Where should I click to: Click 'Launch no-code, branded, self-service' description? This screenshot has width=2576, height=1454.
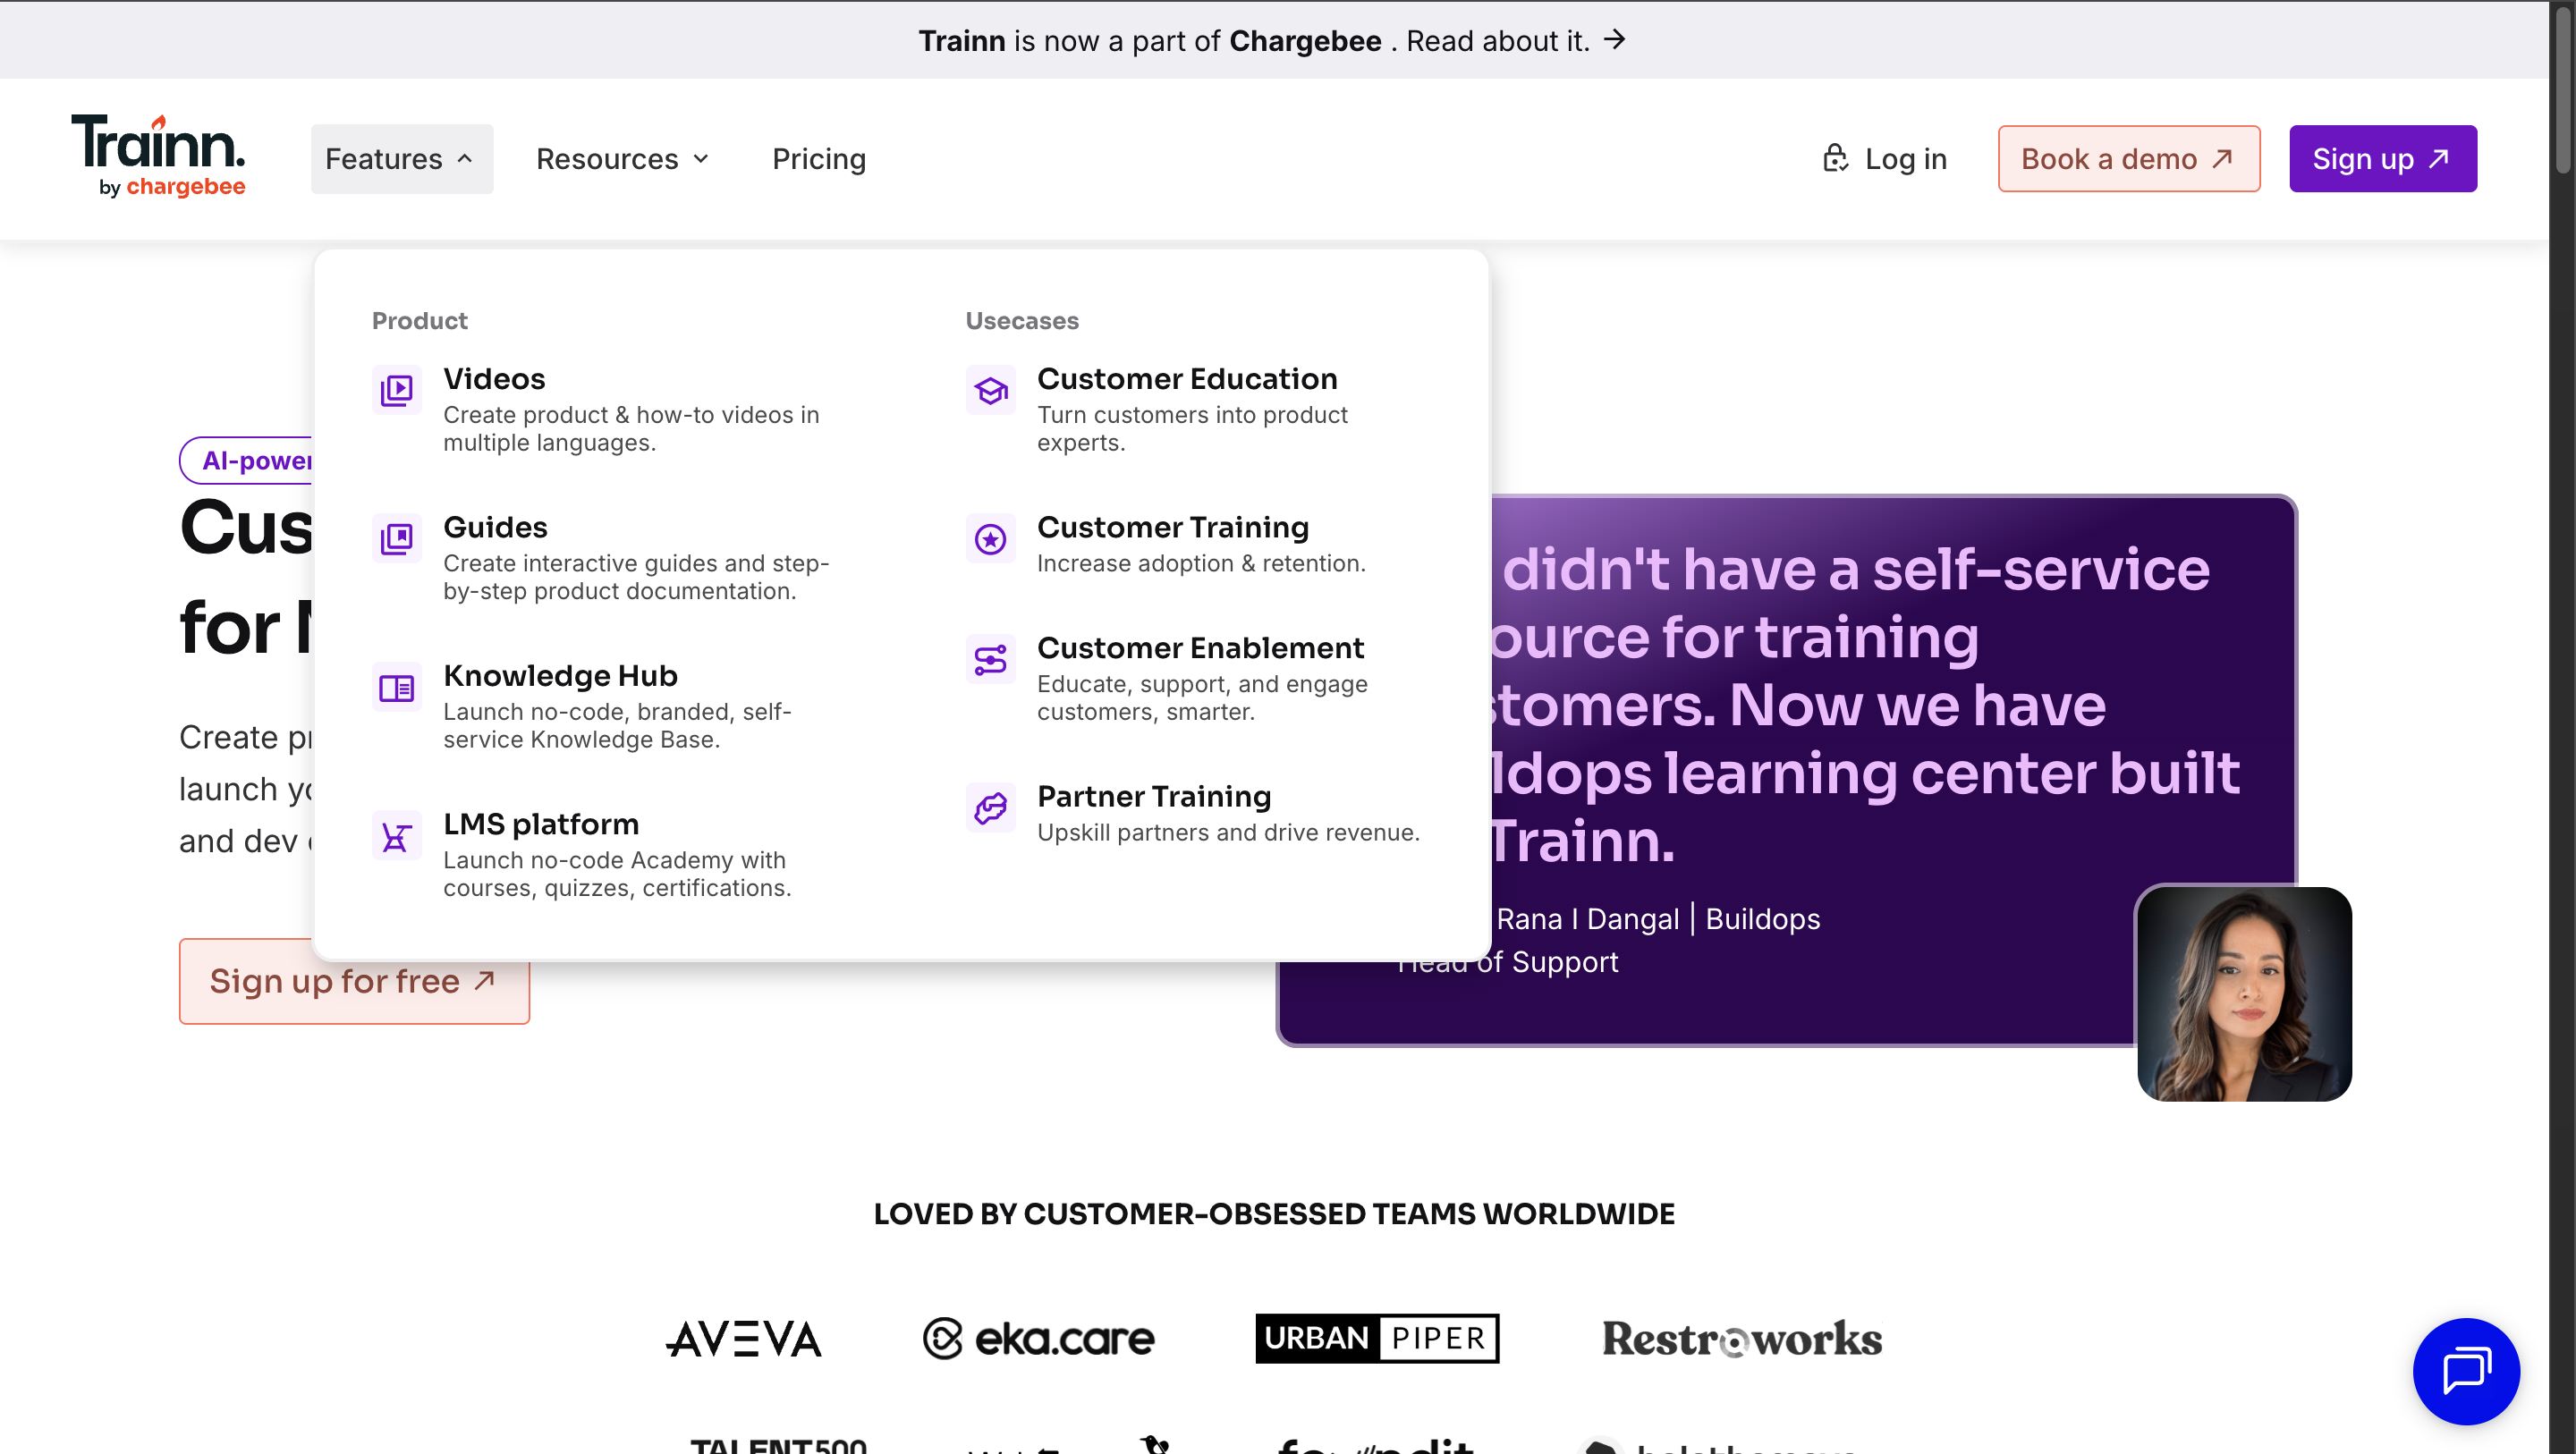[x=616, y=725]
